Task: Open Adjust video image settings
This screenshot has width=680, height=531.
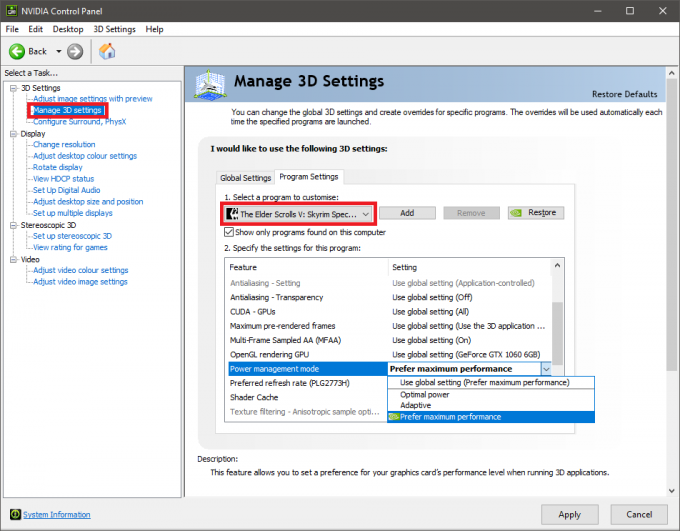Action: click(80, 282)
